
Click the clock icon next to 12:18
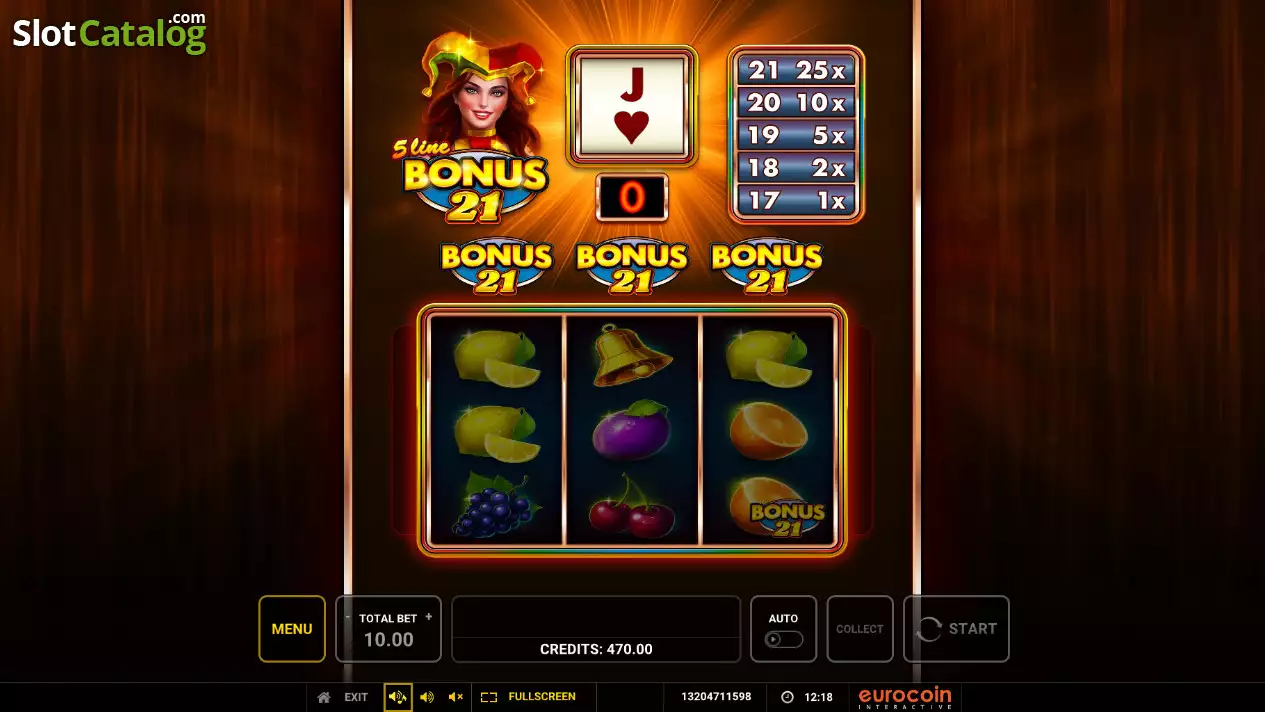click(x=787, y=697)
